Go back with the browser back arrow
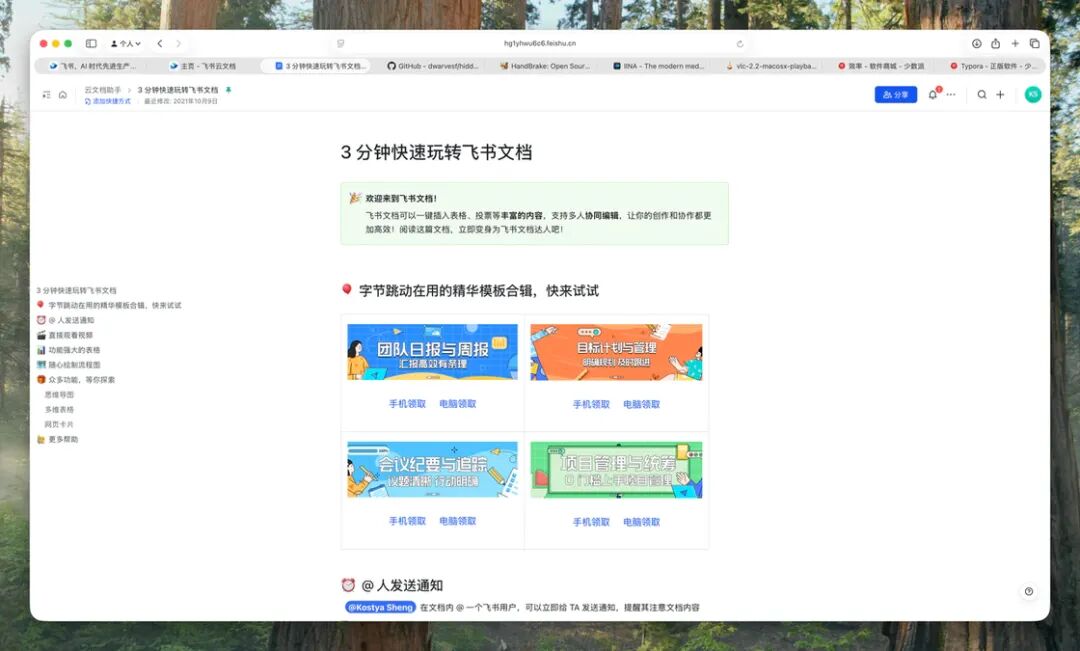This screenshot has height=651, width=1080. click(160, 43)
